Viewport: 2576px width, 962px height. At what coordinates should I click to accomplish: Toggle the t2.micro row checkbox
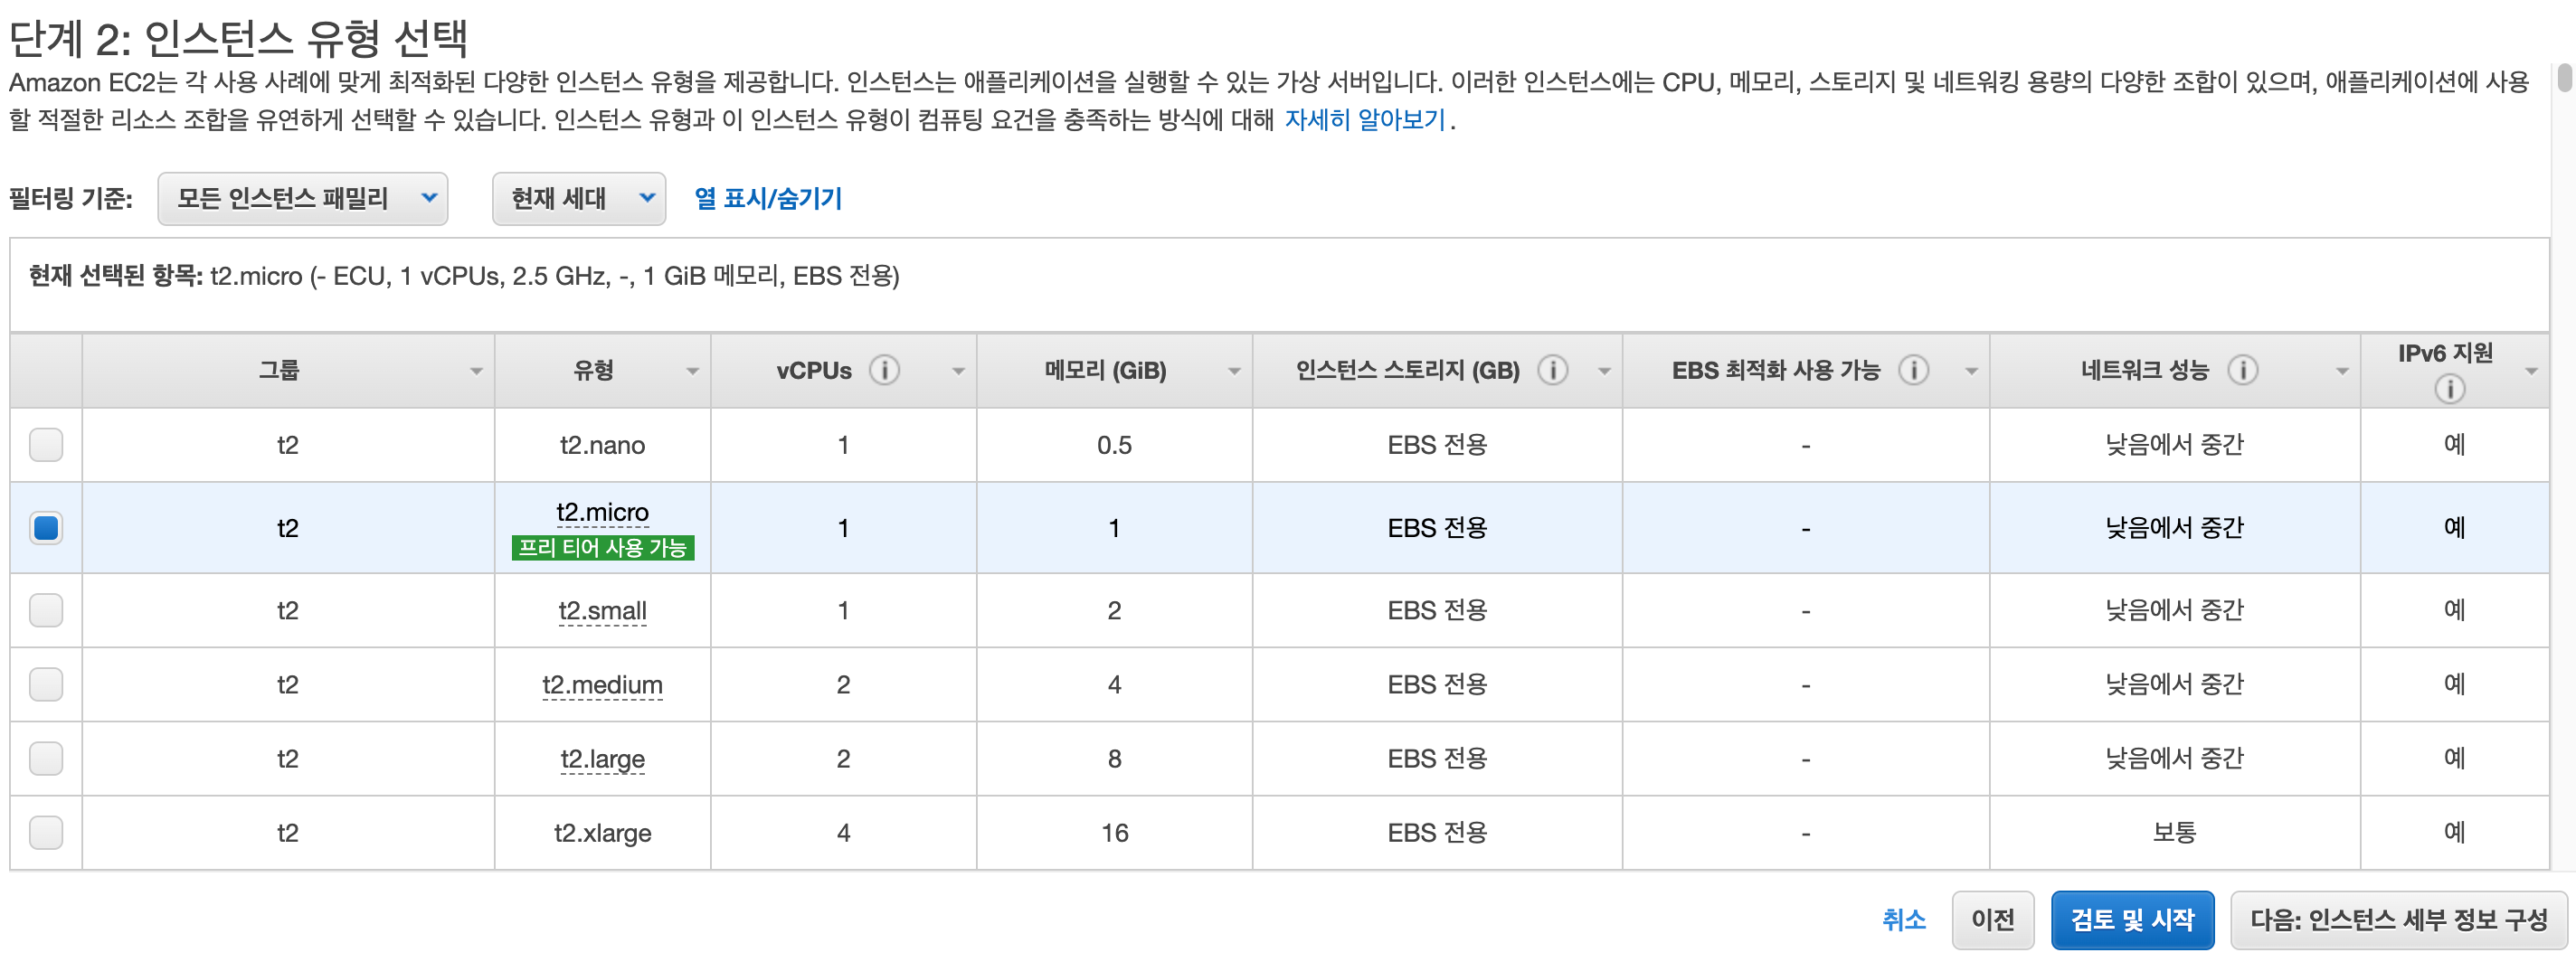[46, 528]
